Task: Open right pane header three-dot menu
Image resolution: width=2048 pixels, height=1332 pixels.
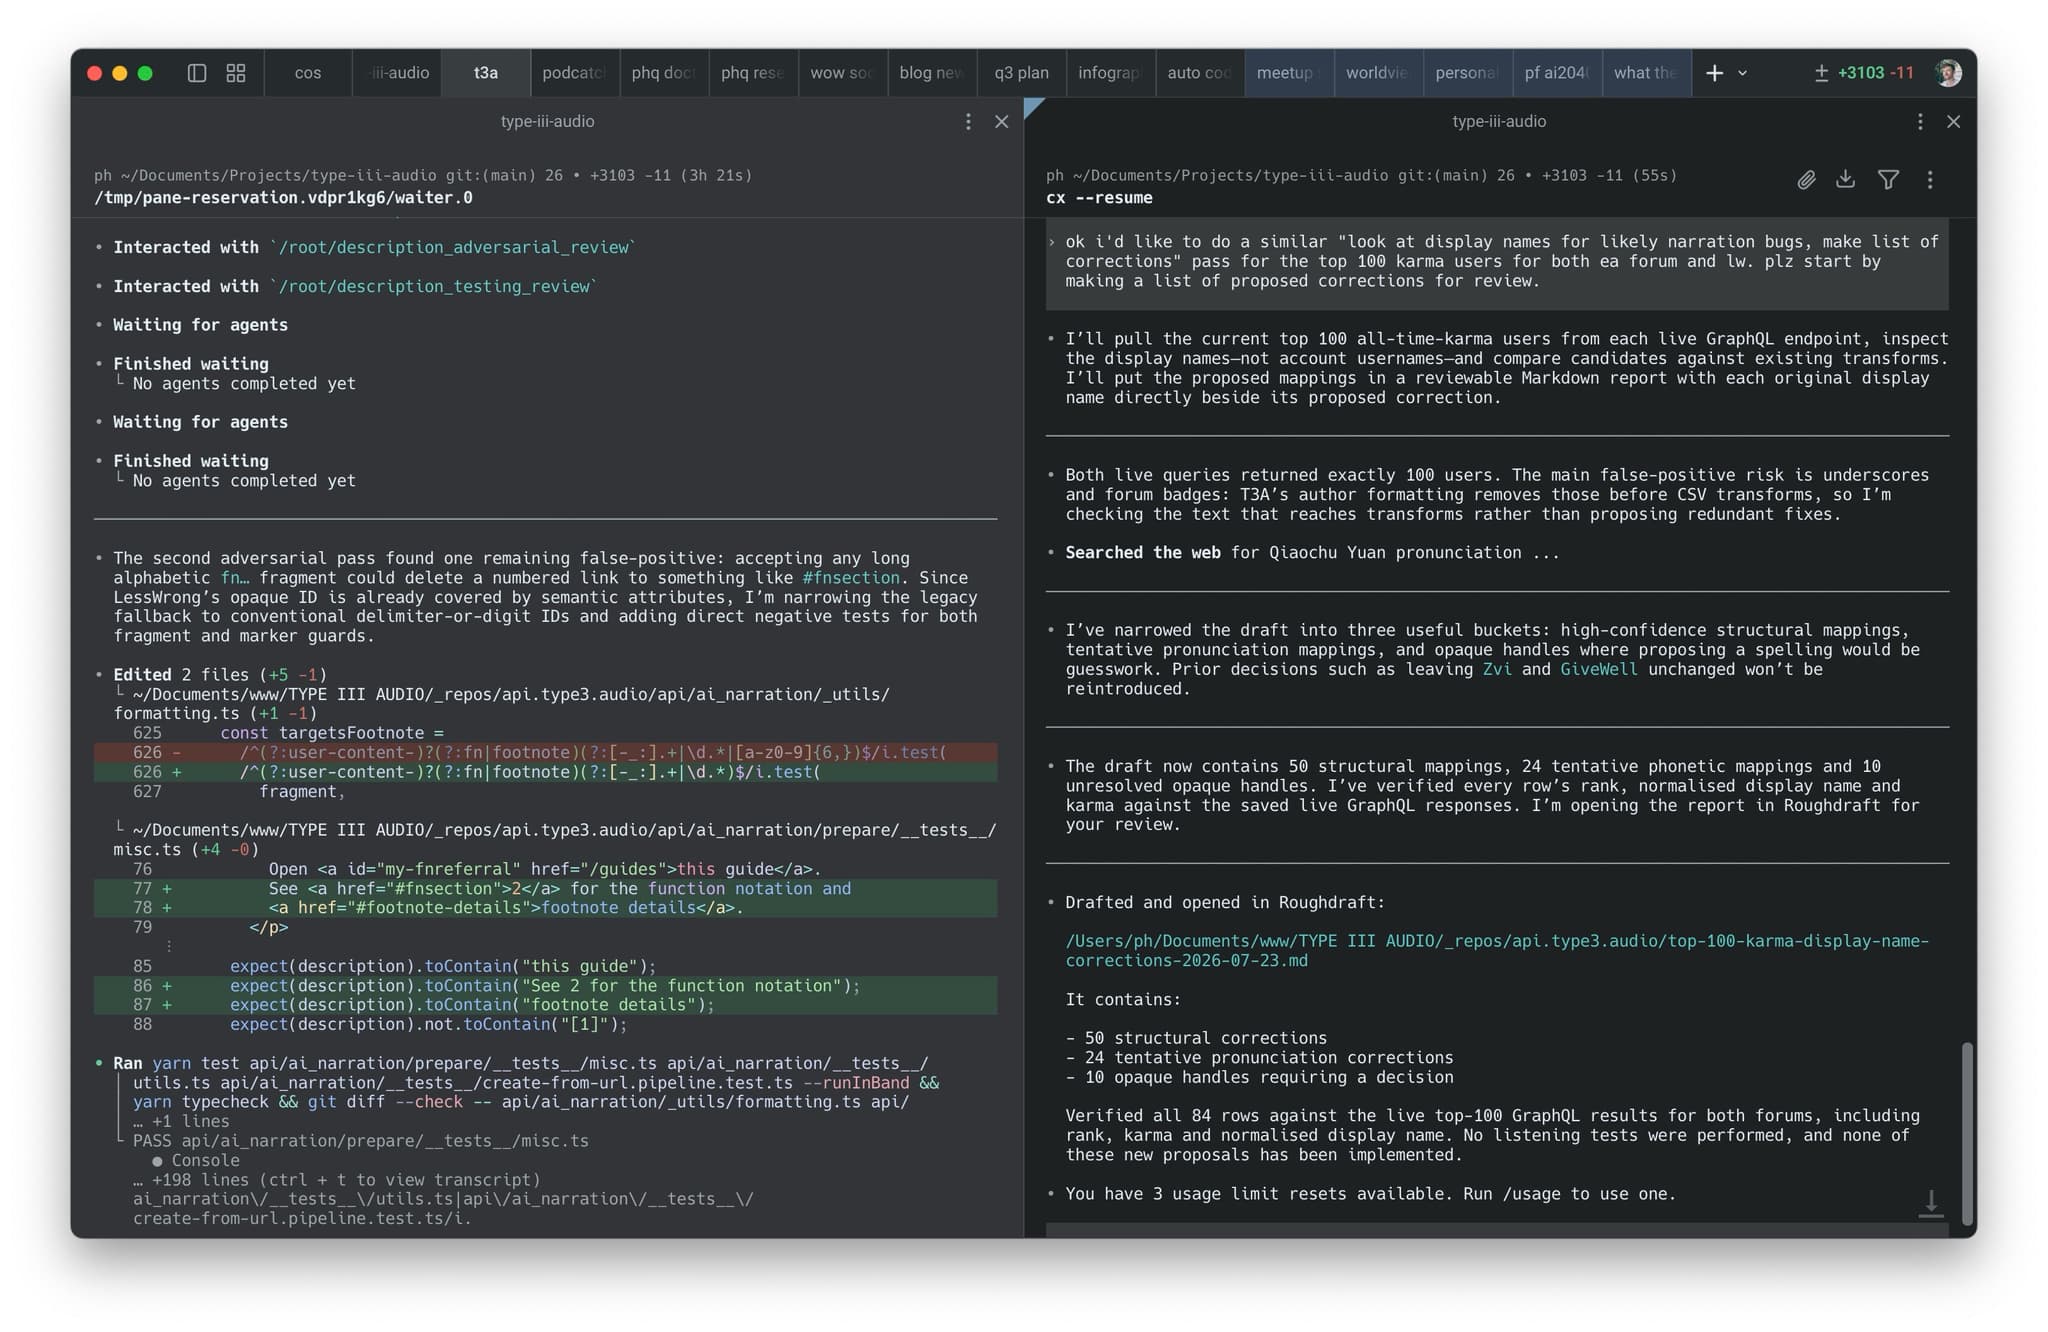Action: click(1920, 121)
